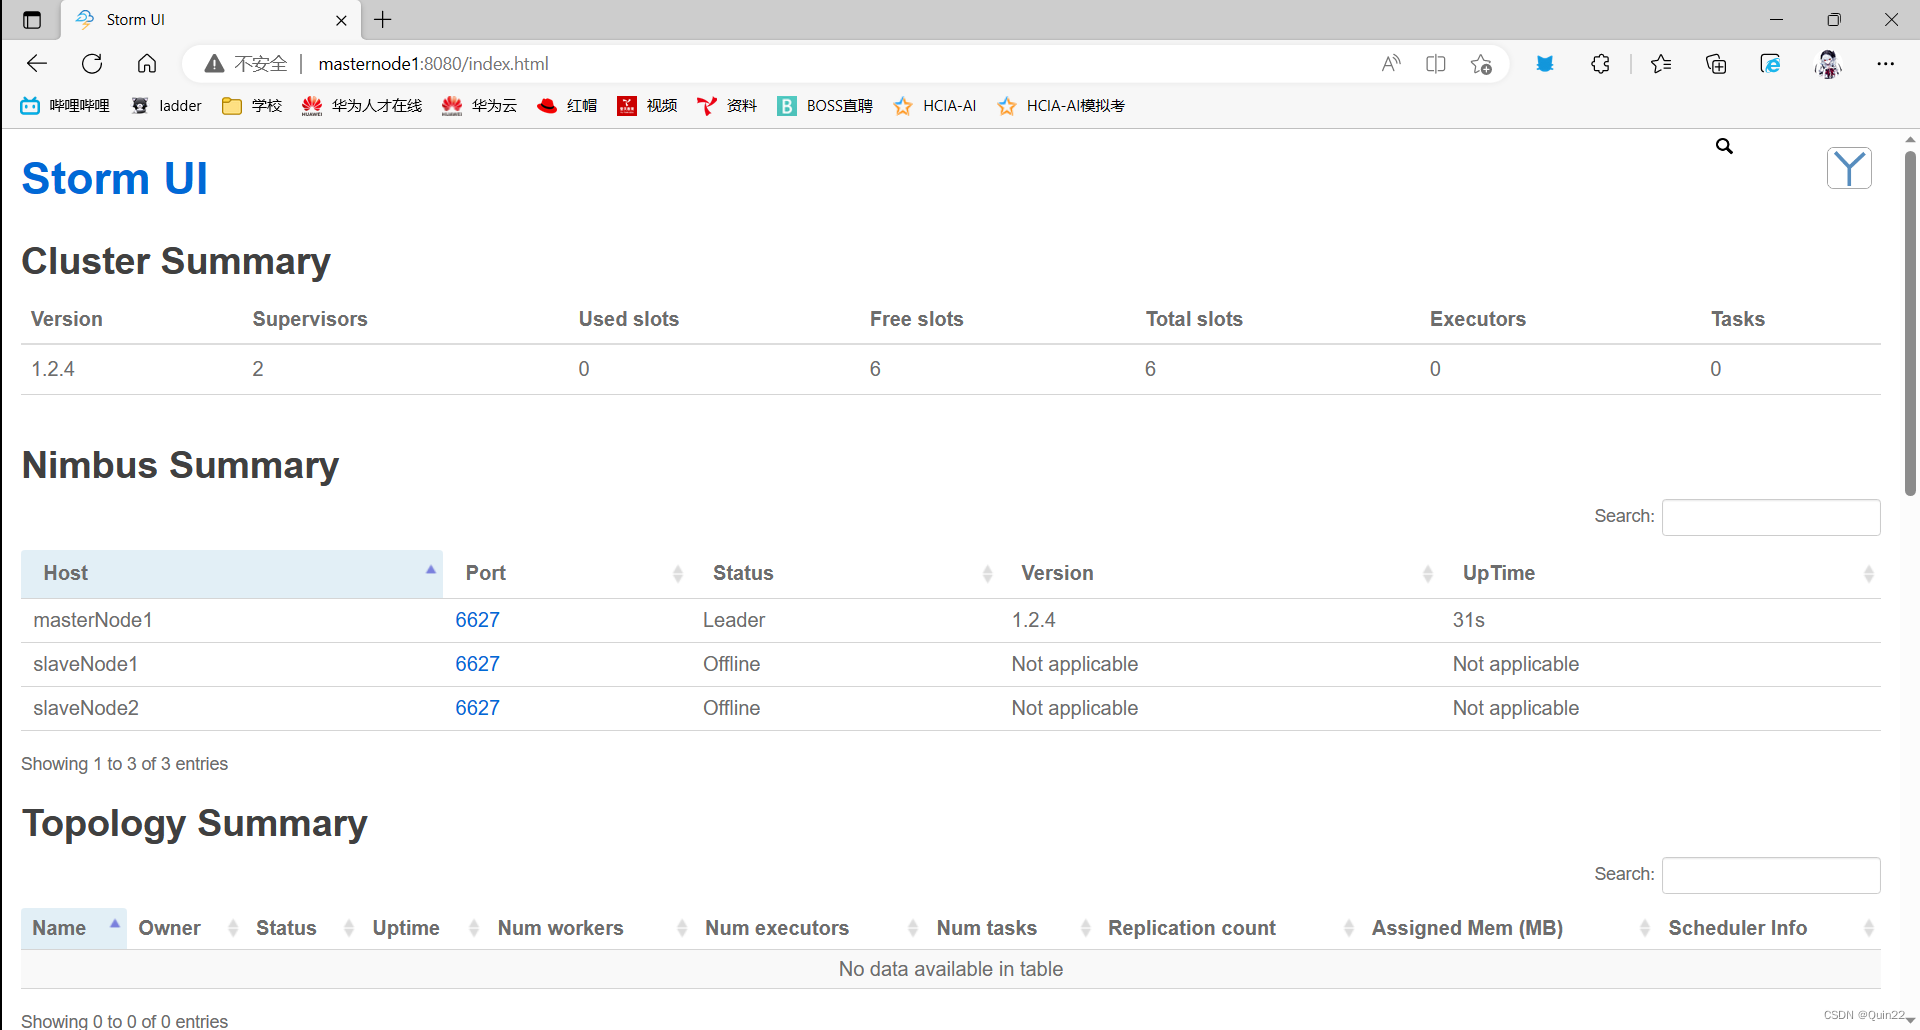Click 'No data available in table' row
This screenshot has height=1030, width=1920.
pos(951,969)
